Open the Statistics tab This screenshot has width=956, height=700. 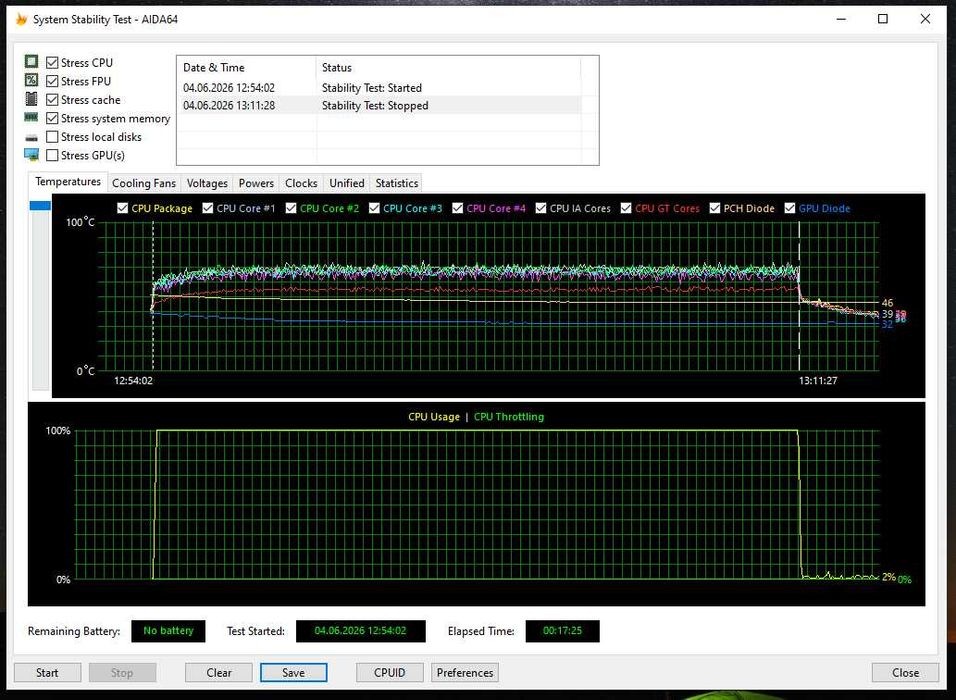coord(397,183)
